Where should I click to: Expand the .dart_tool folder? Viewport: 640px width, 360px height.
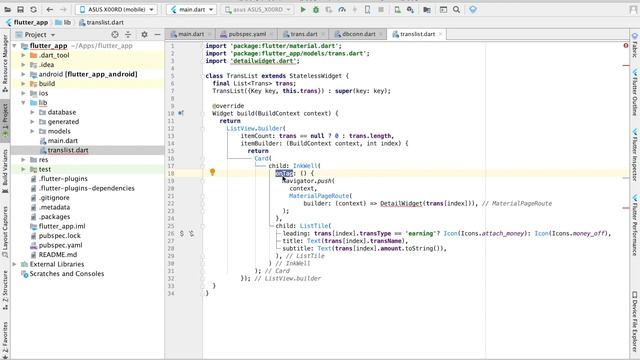(x=24, y=55)
